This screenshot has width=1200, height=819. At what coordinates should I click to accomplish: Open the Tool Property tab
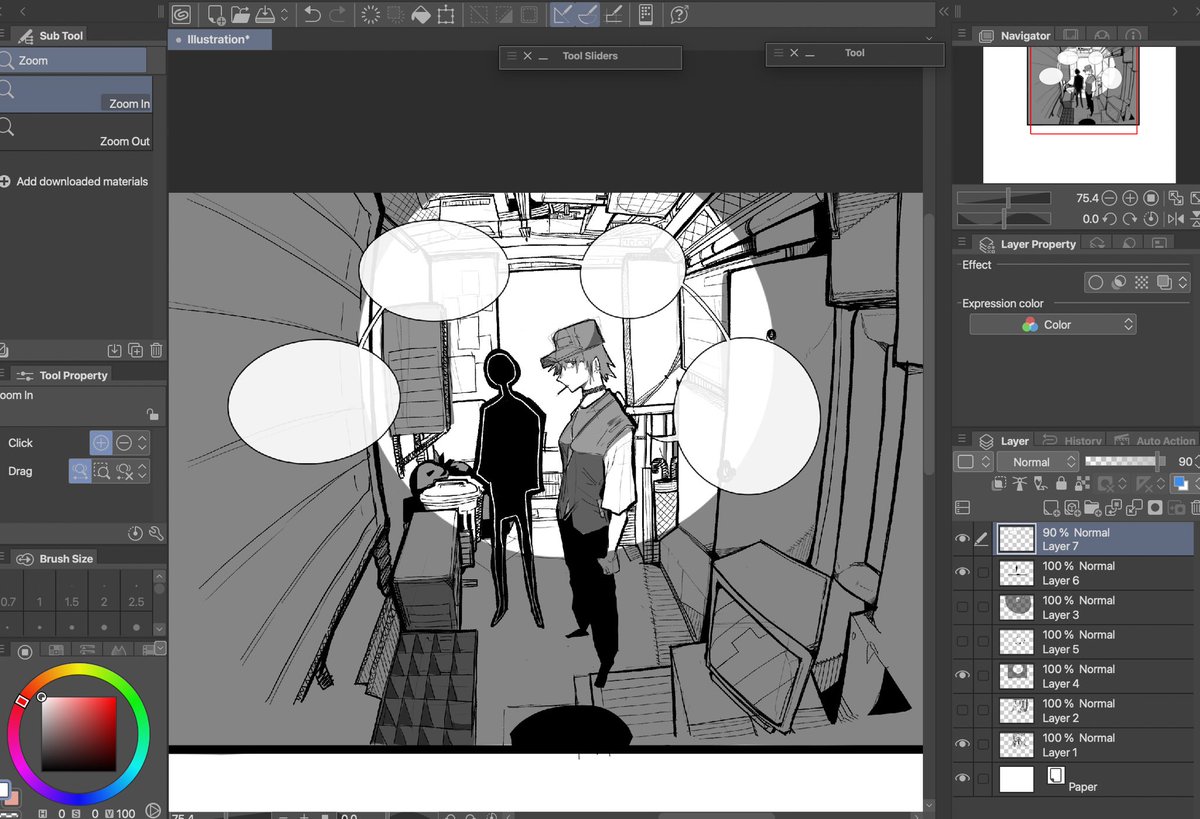[63, 375]
